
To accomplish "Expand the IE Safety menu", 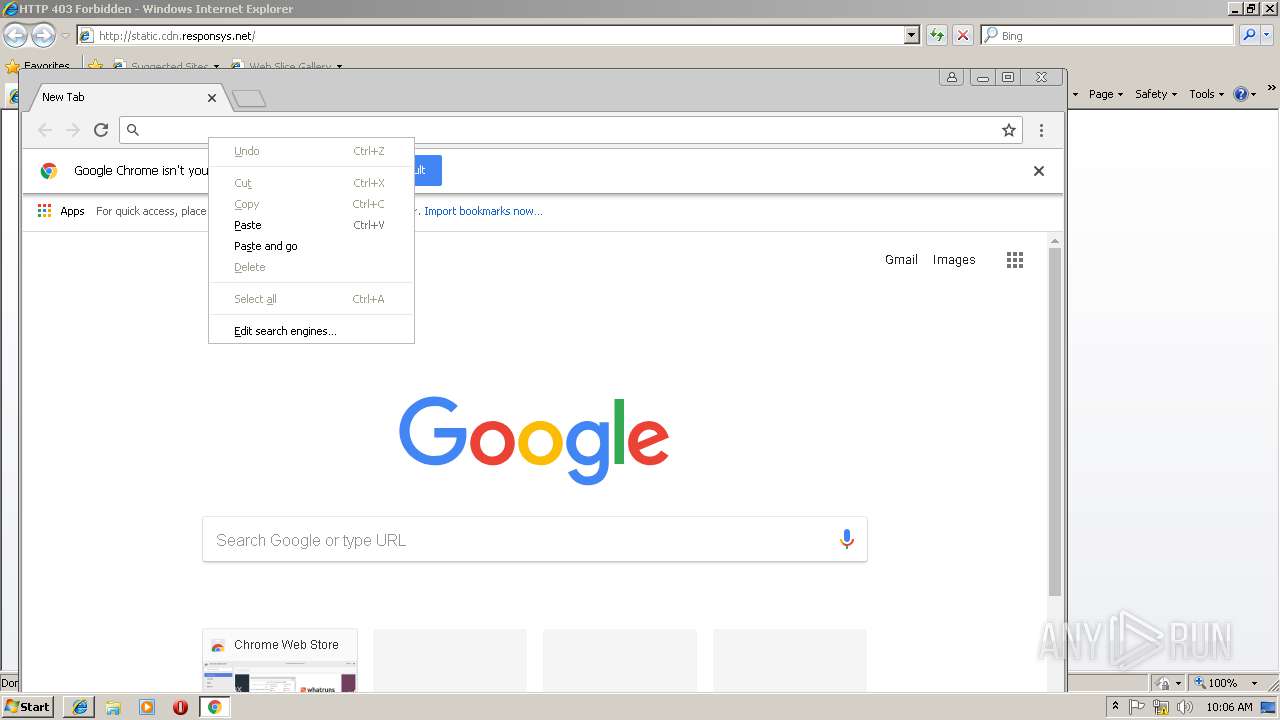I will 1157,94.
